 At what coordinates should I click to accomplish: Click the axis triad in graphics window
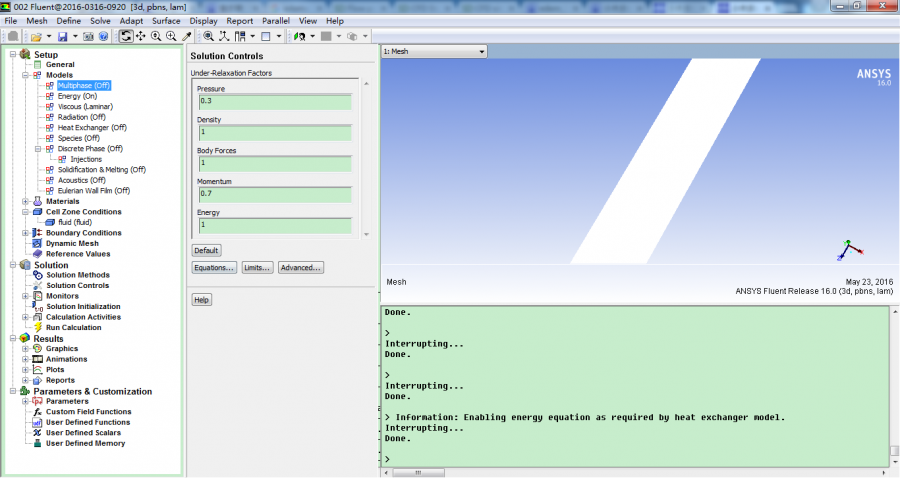click(x=849, y=250)
